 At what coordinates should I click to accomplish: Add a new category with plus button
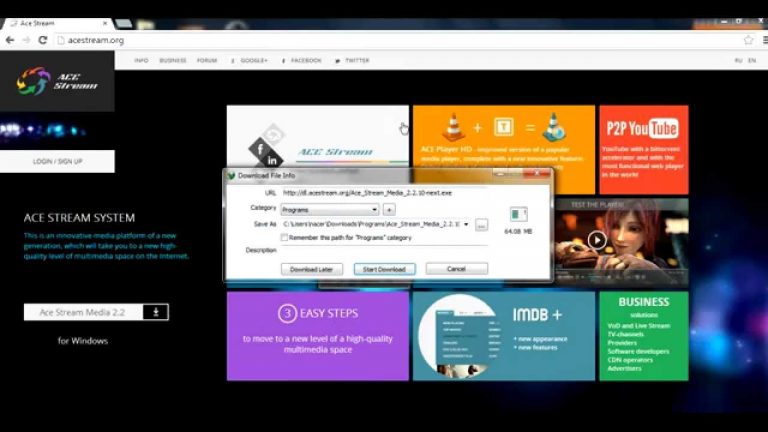point(389,210)
